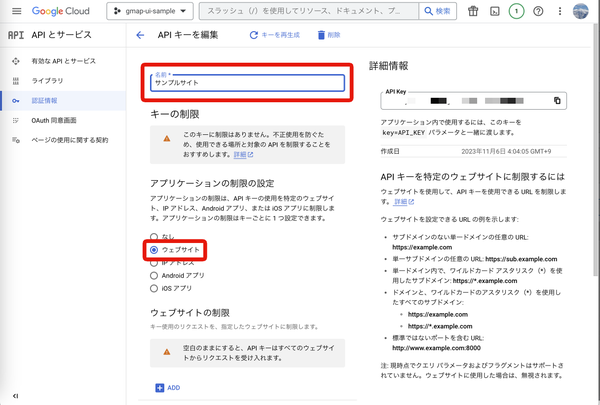The height and width of the screenshot is (405, 600).
Task: Open the three-dot more options menu
Action: [559, 11]
